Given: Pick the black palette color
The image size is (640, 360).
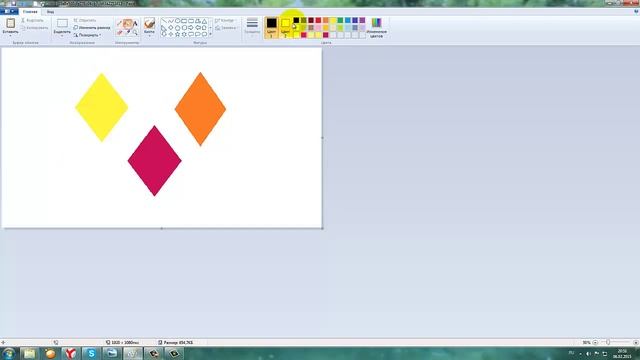Looking at the screenshot, I should click(x=296, y=20).
